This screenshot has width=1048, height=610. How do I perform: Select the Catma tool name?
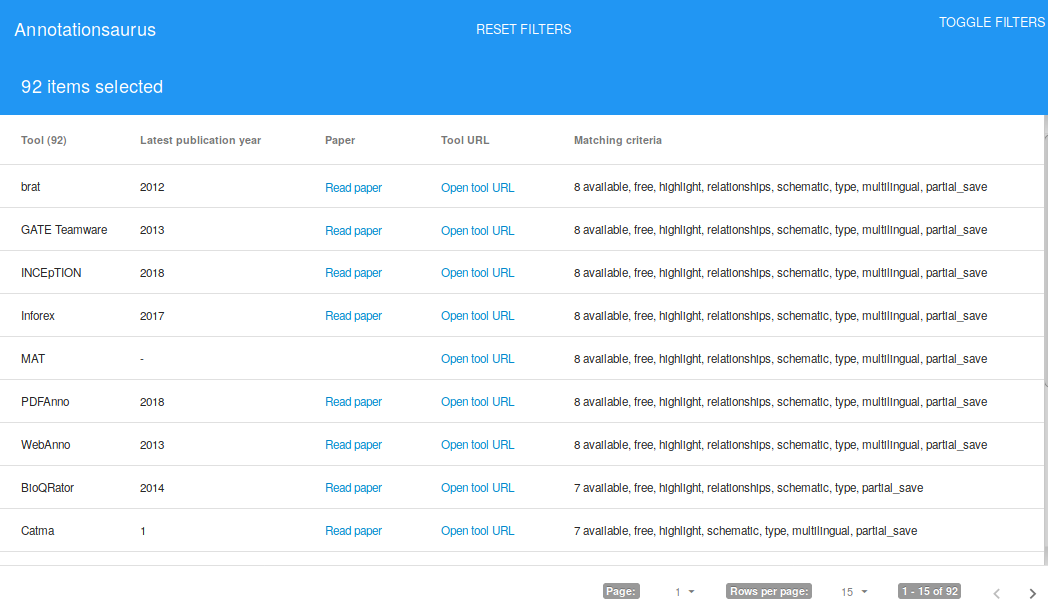tap(37, 530)
